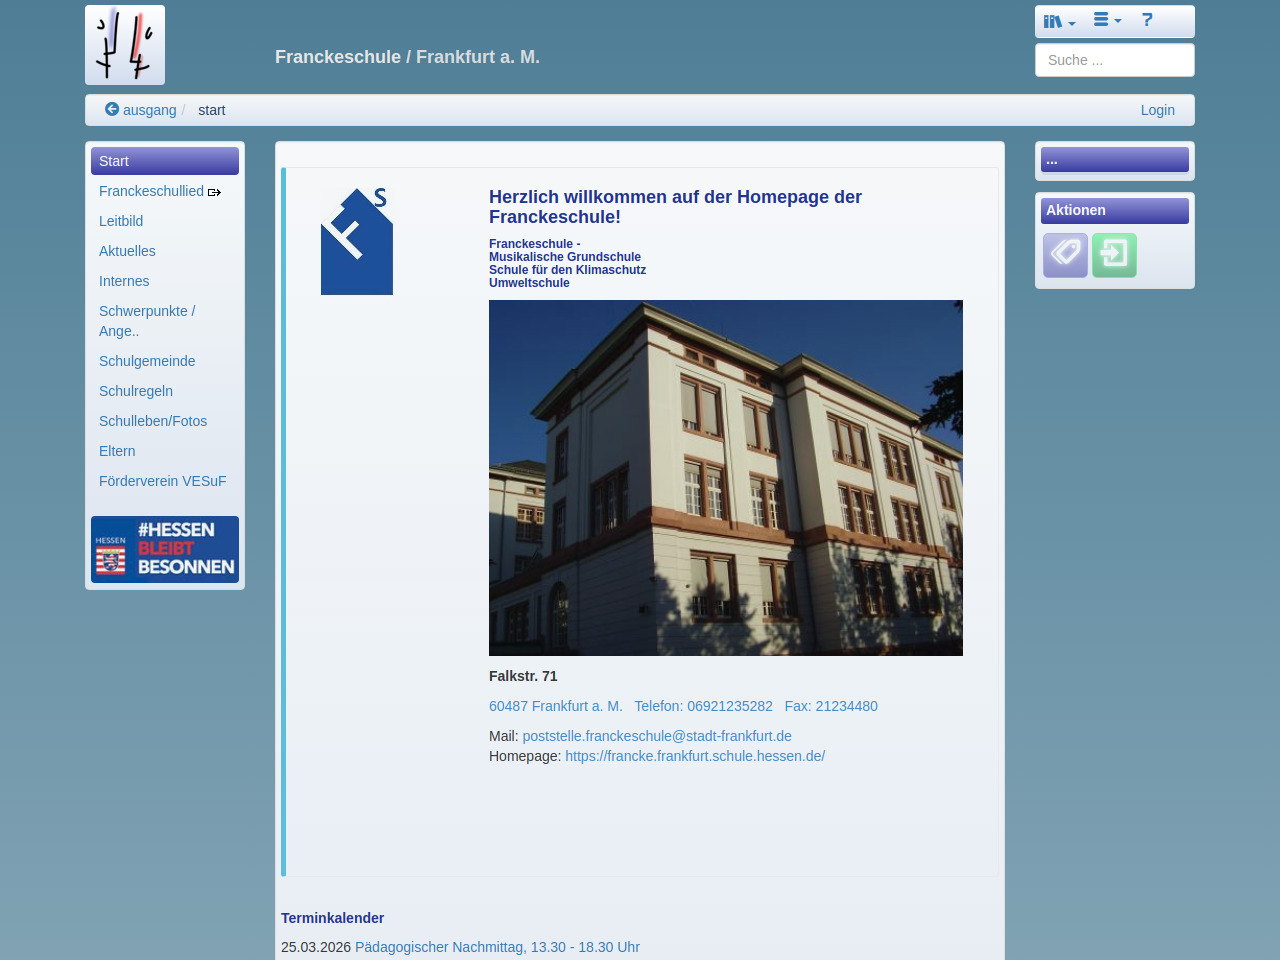Click into the Suche search field

(1114, 60)
